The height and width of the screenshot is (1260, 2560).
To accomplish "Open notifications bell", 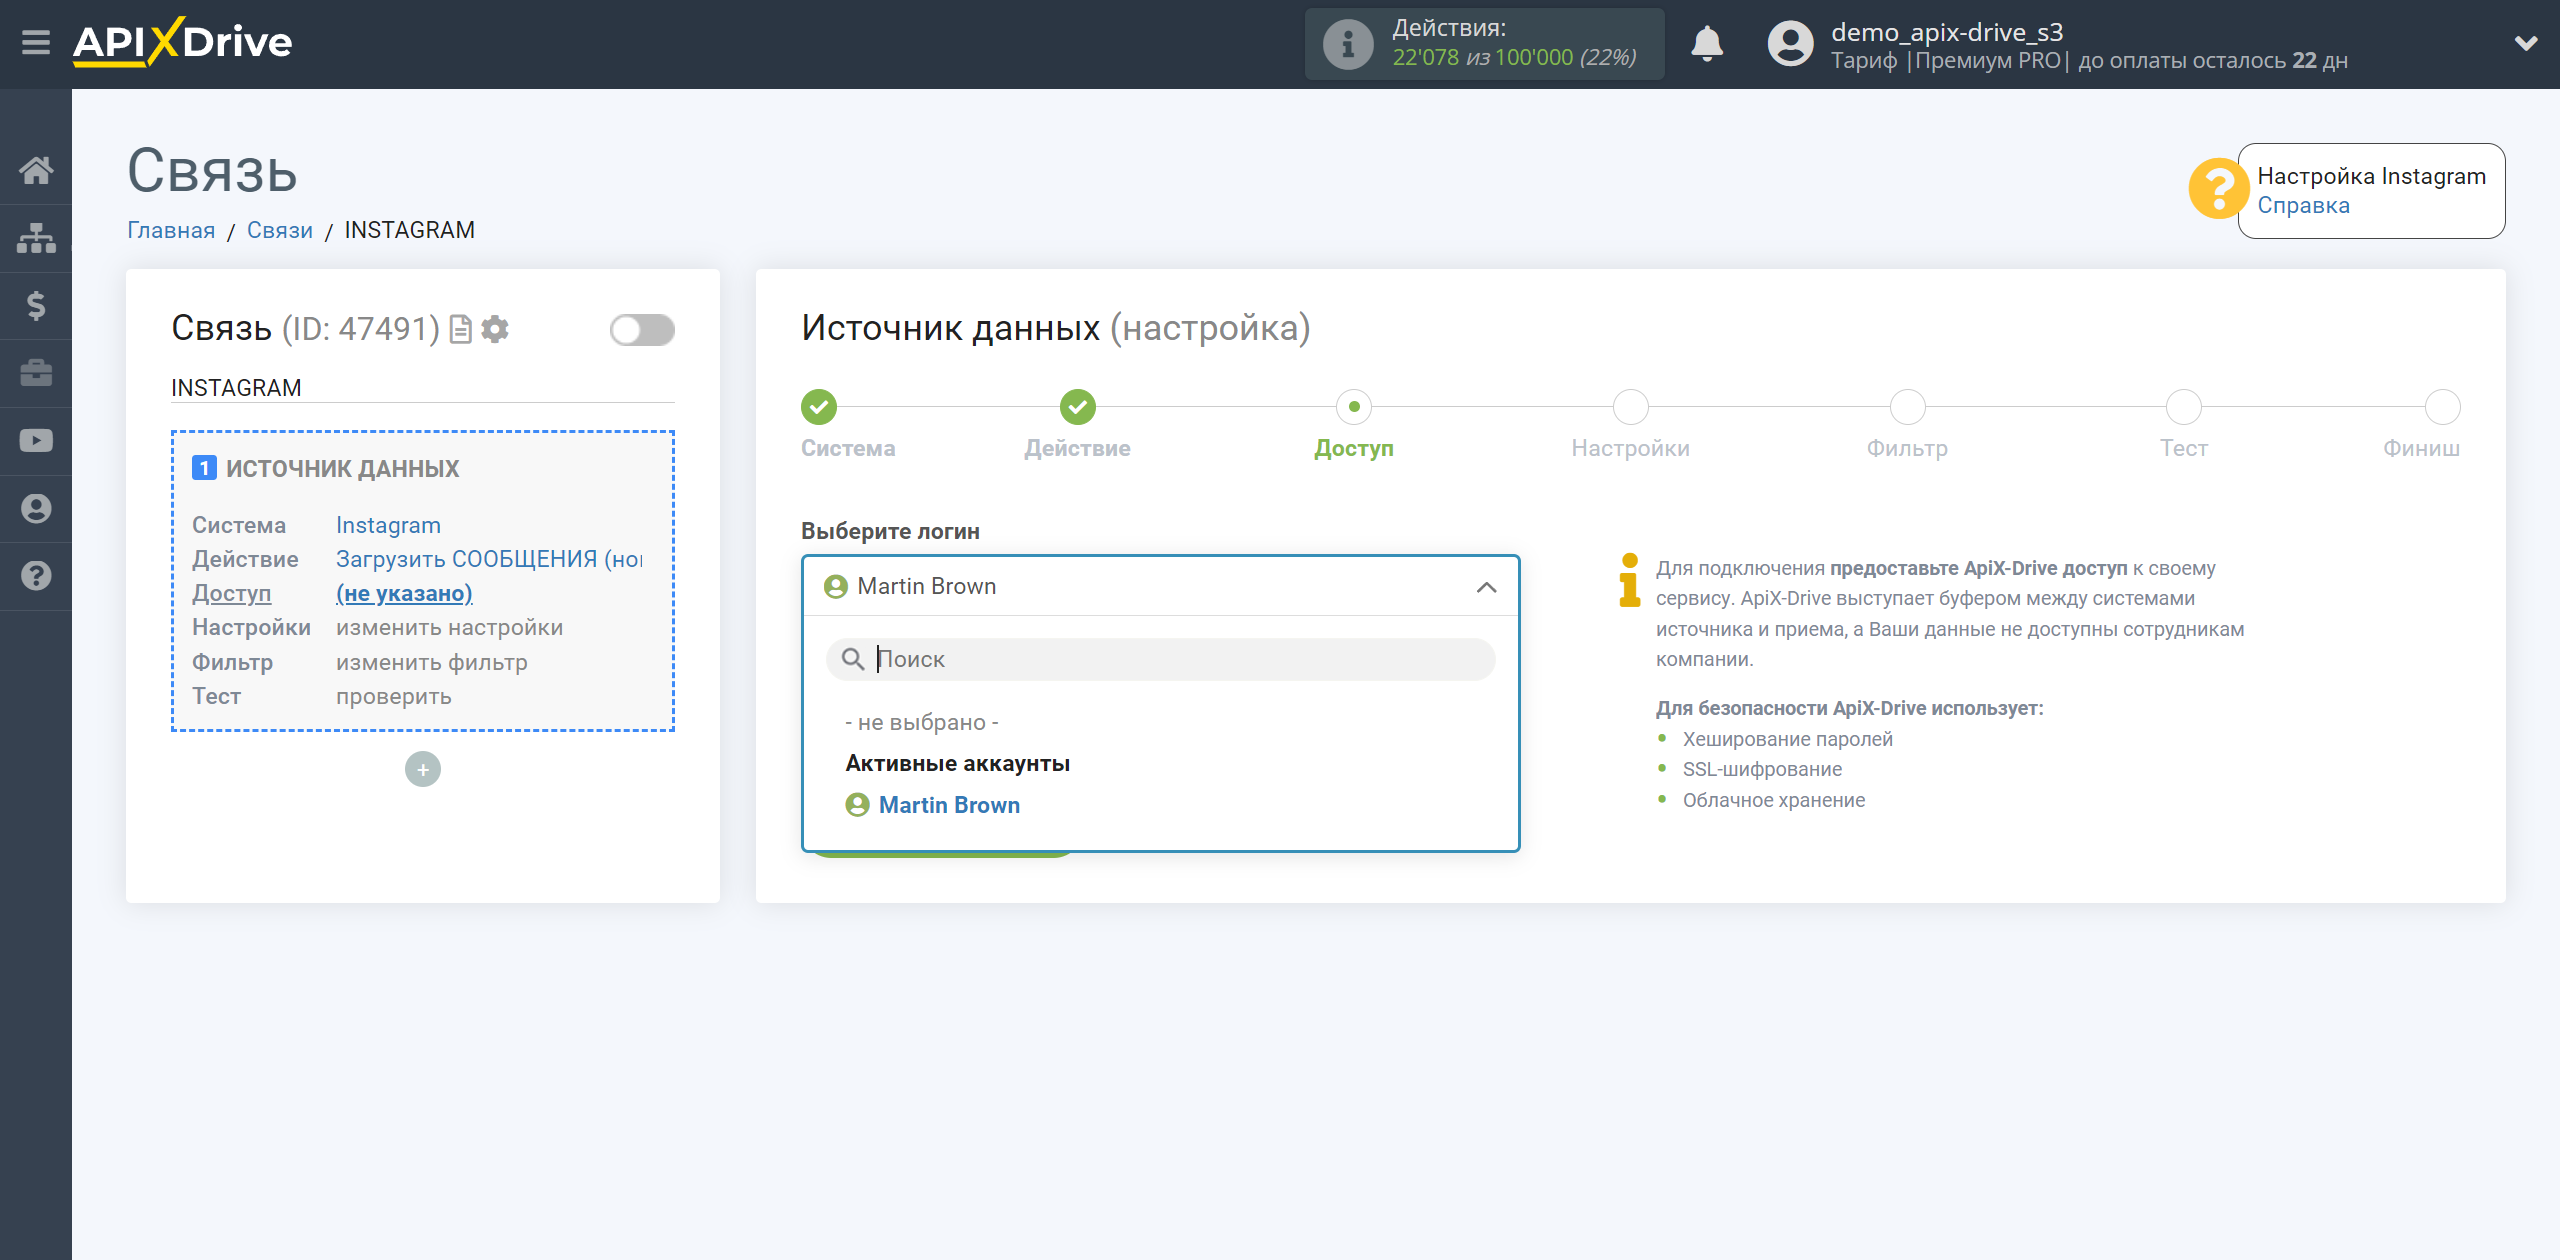I will (1707, 44).
